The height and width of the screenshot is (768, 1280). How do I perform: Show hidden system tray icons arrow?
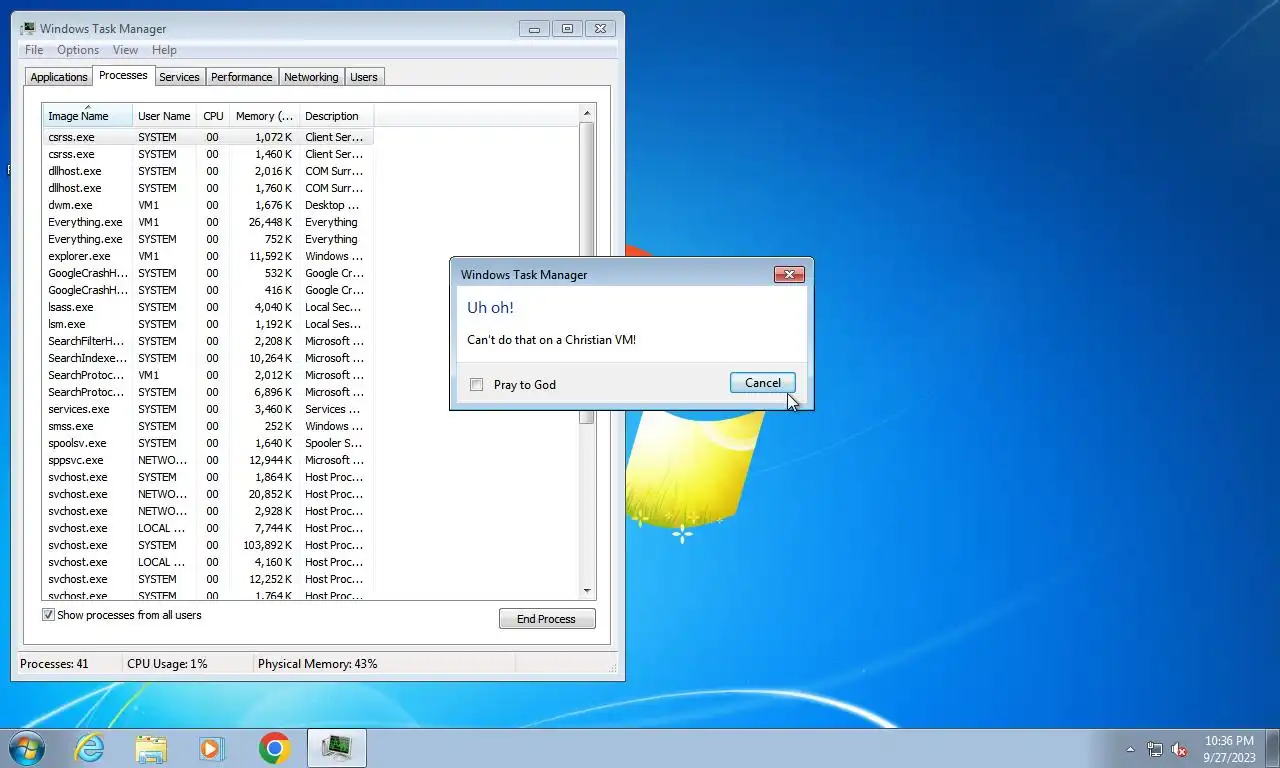[x=1131, y=749]
